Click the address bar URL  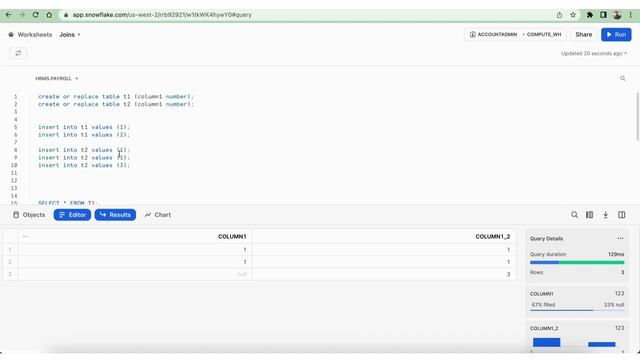(162, 15)
